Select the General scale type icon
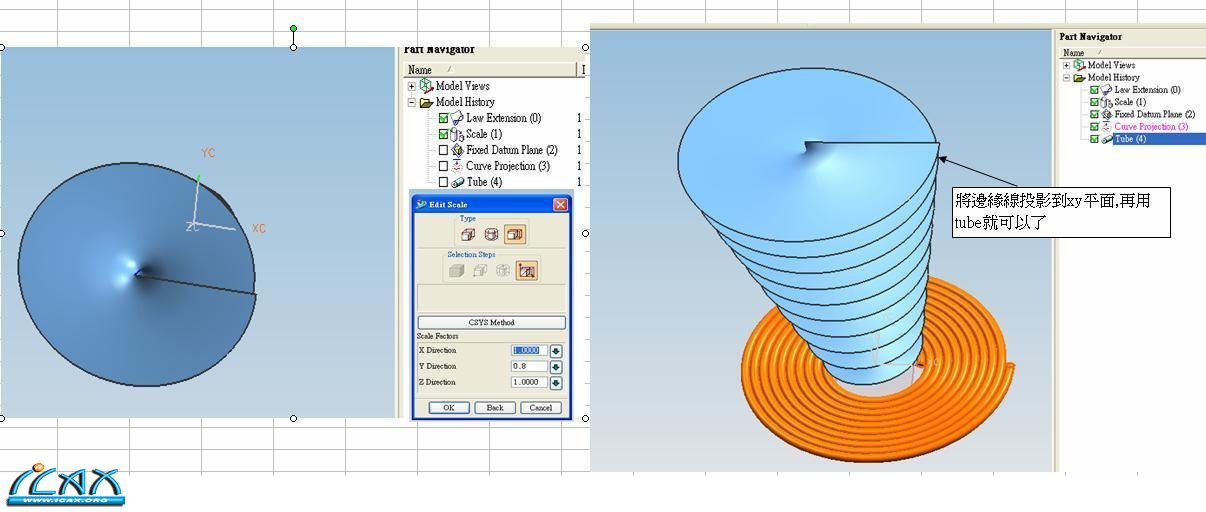This screenshot has width=1206, height=512. pos(515,234)
